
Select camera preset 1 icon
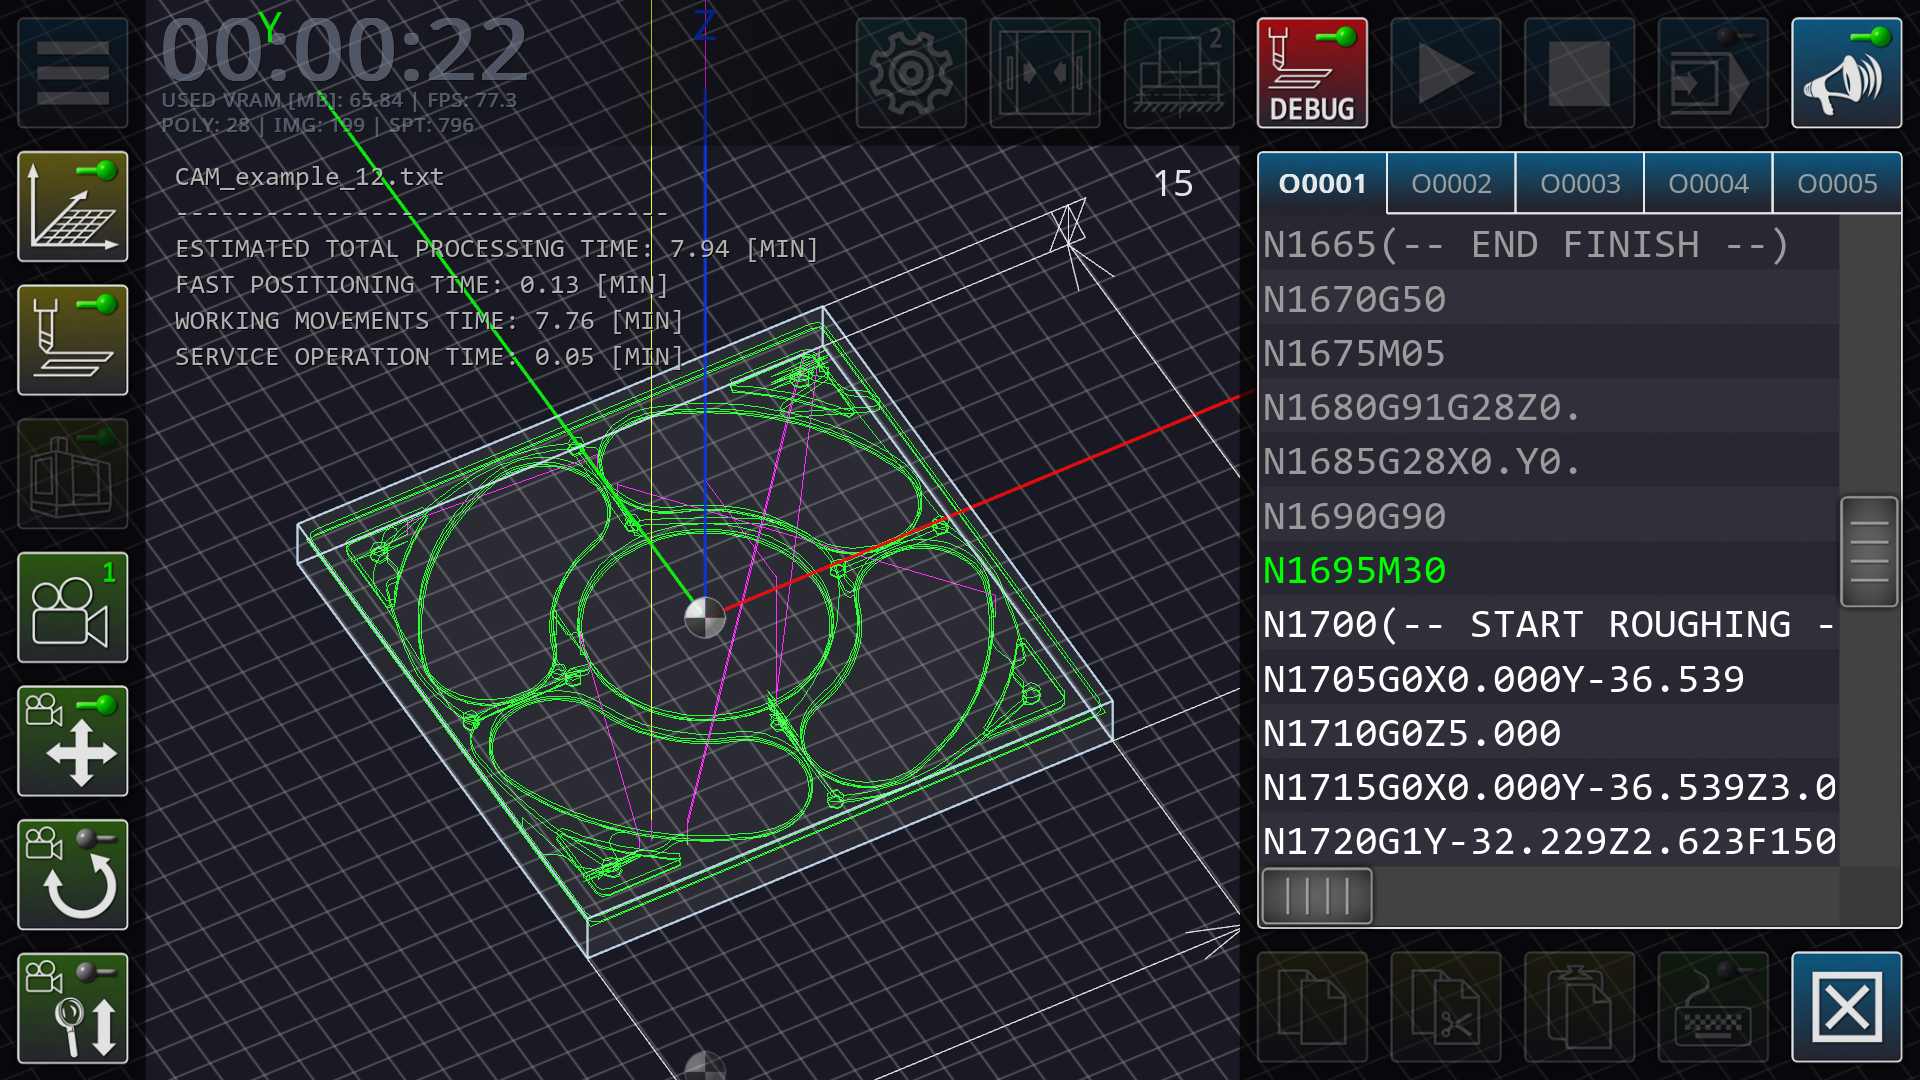pyautogui.click(x=72, y=609)
